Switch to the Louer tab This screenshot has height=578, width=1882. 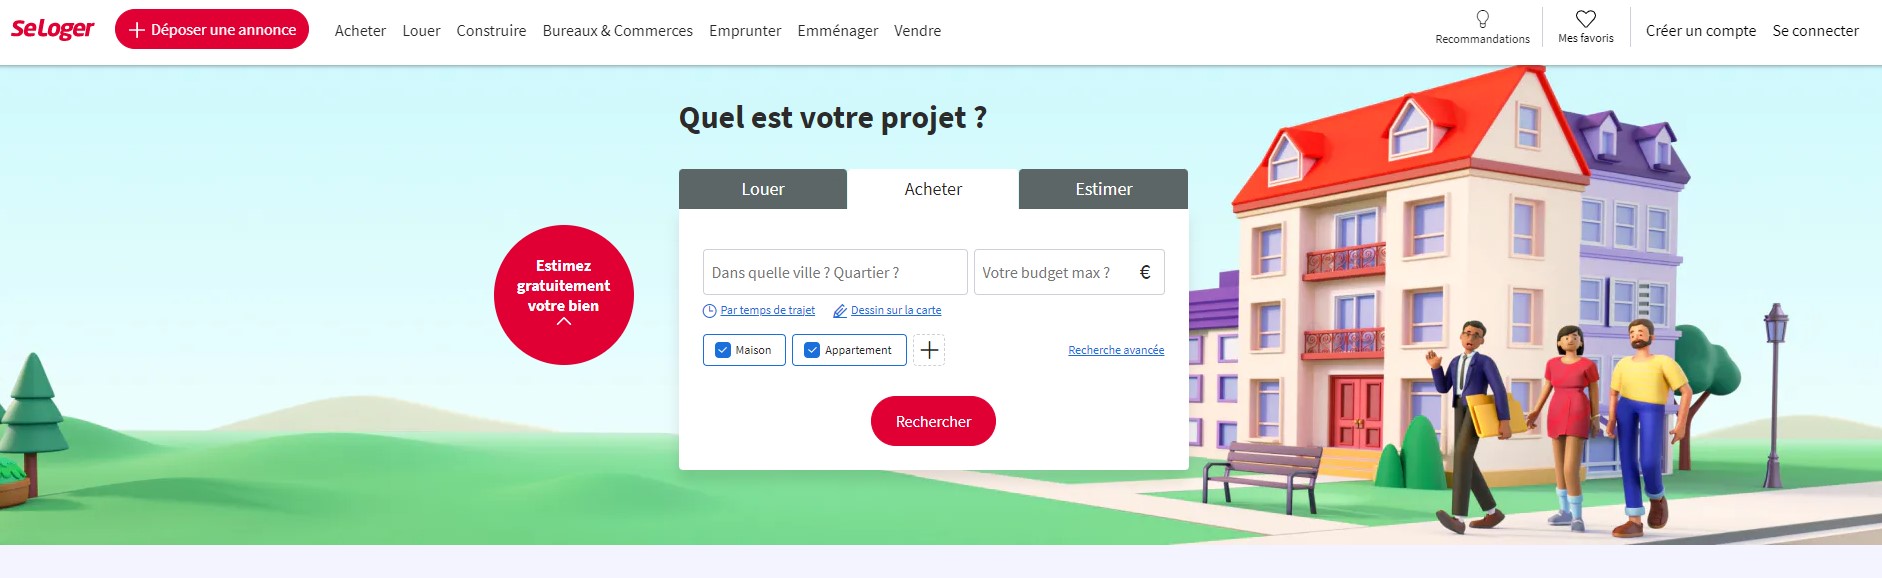[763, 189]
